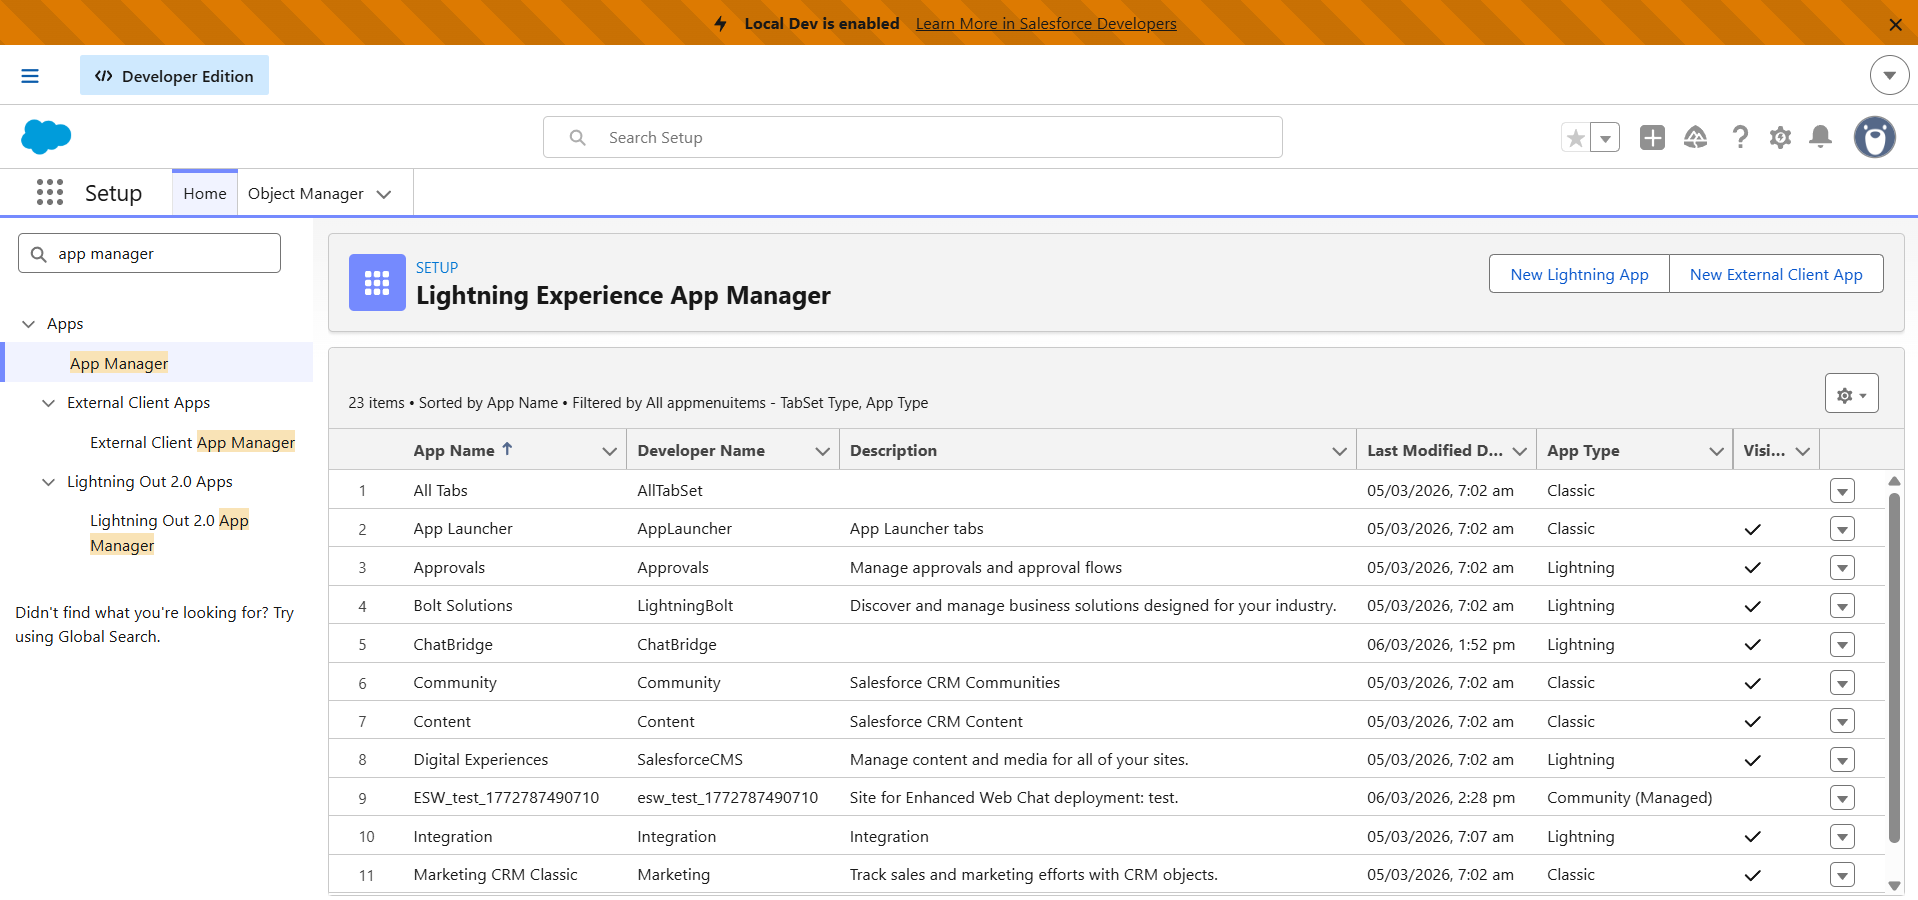Open the Global Actions plus icon

pyautogui.click(x=1652, y=137)
